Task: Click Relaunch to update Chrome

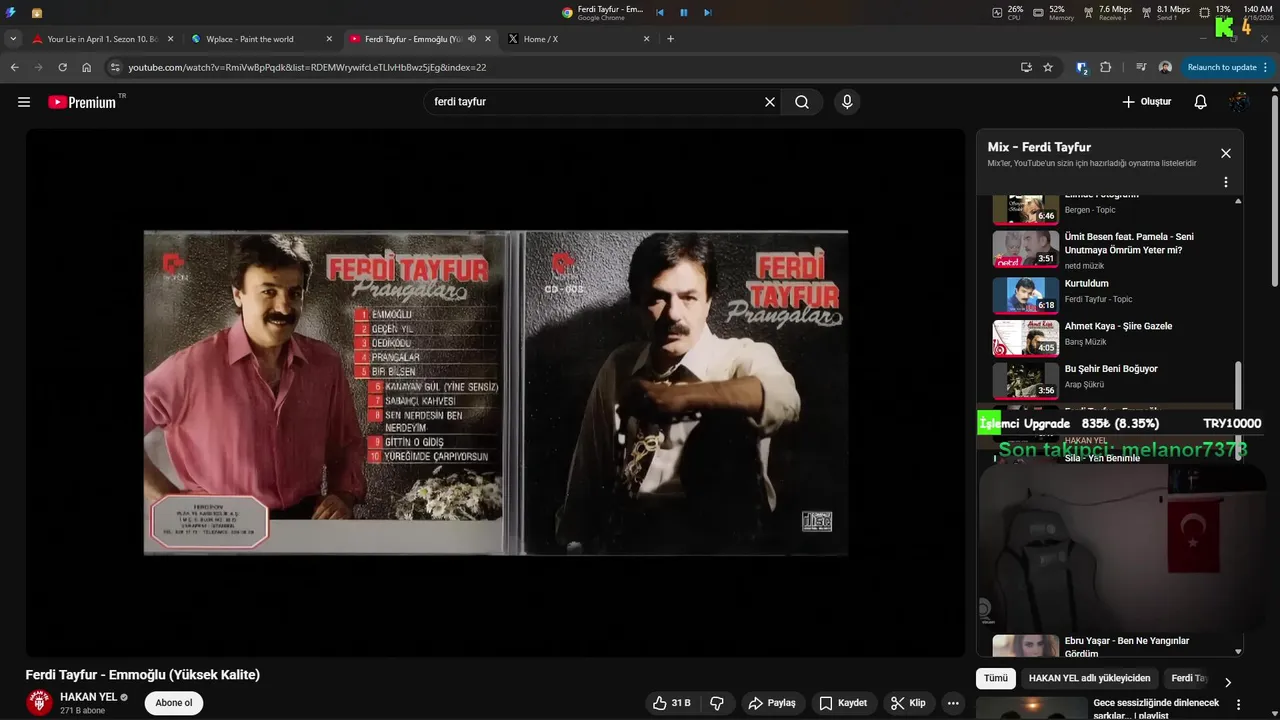Action: [x=1227, y=67]
